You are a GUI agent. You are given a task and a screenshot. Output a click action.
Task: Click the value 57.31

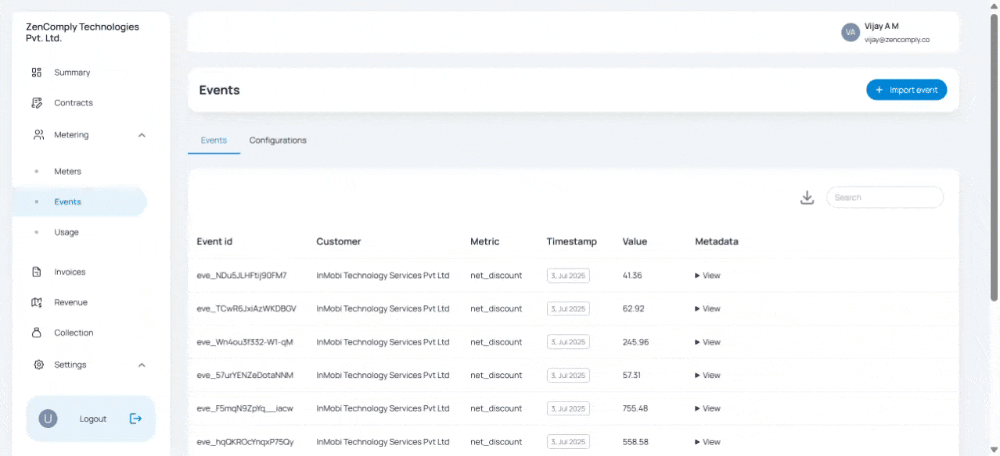pos(631,375)
